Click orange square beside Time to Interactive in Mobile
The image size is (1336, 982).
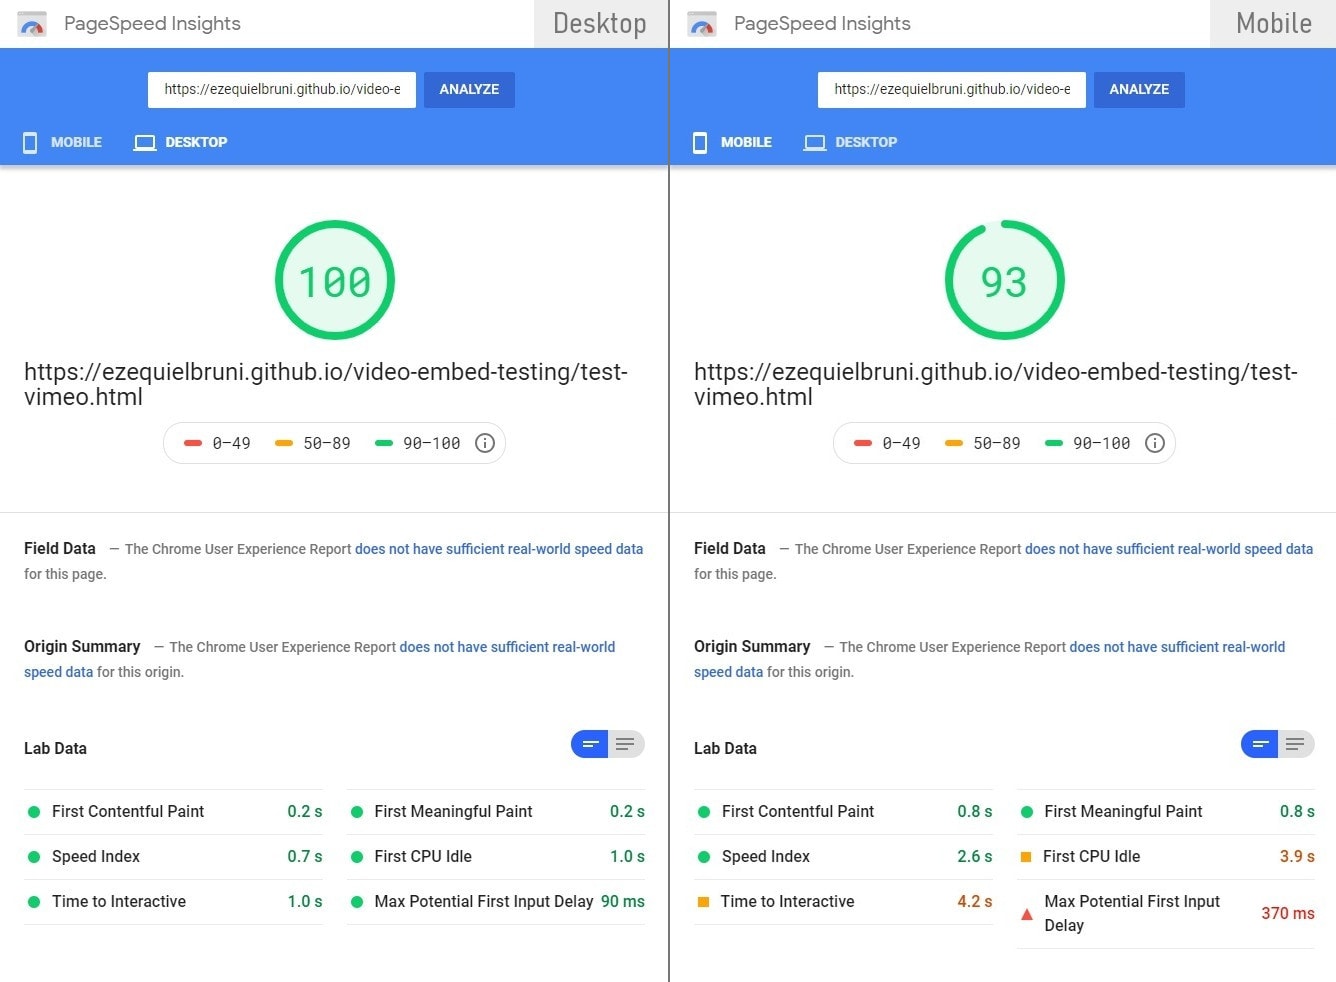703,902
